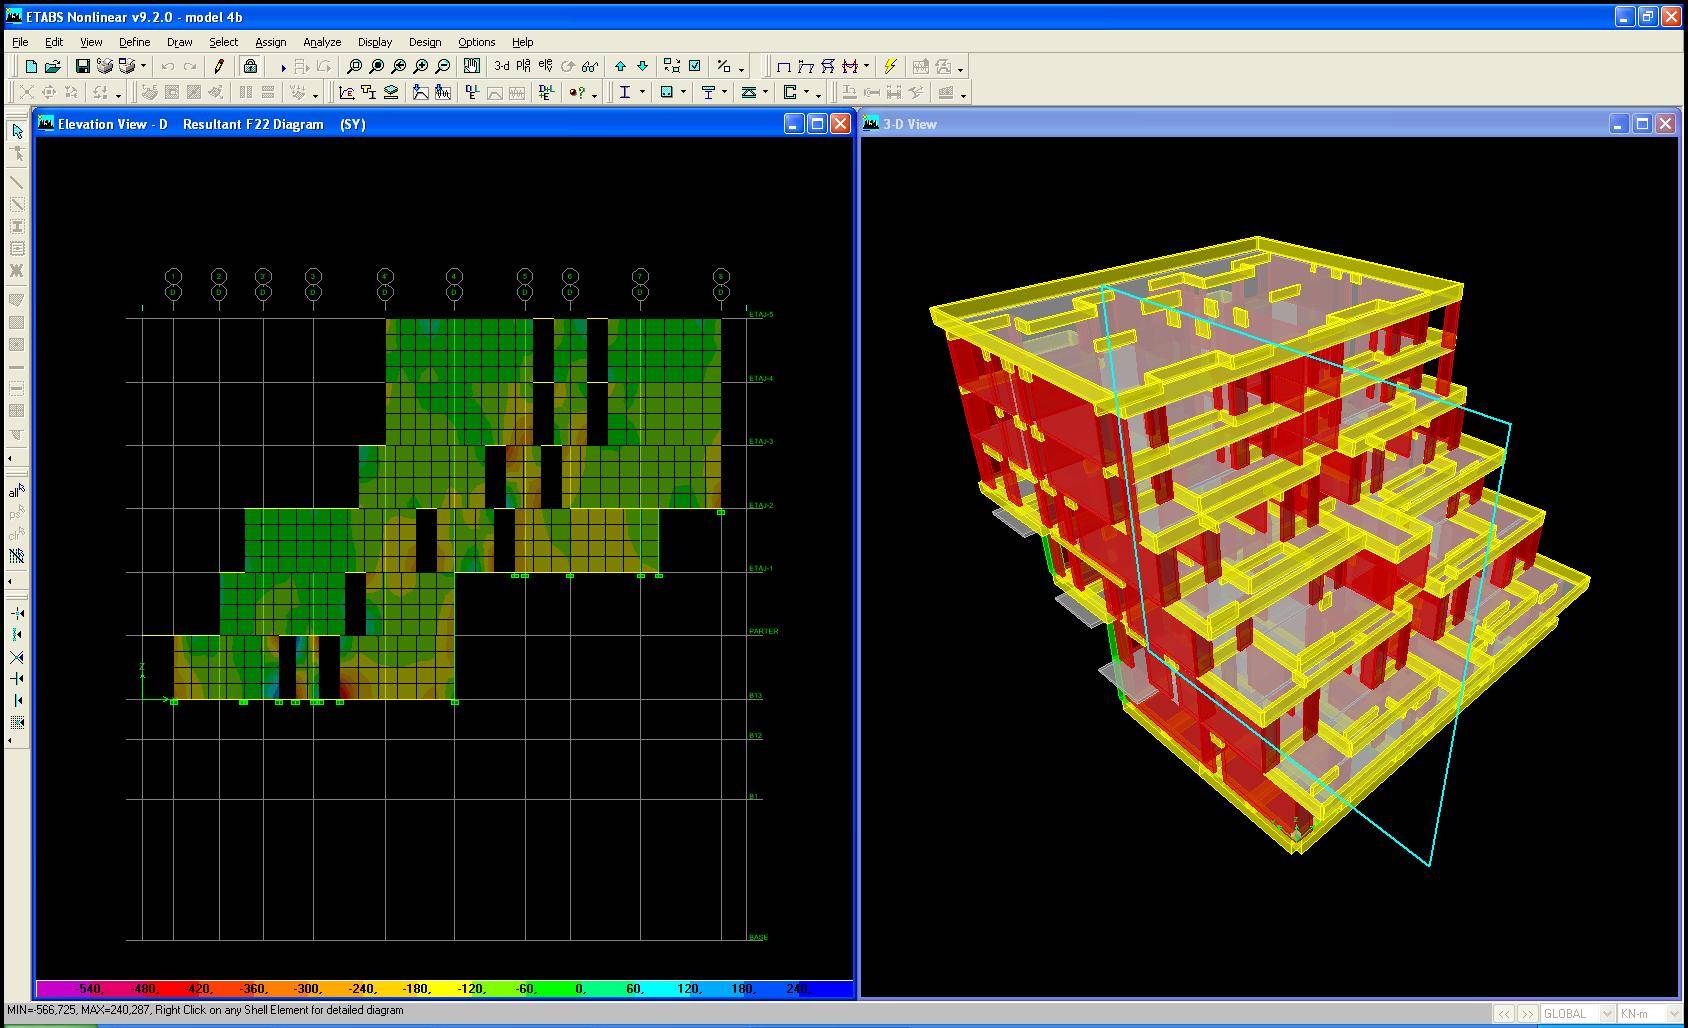1688x1028 pixels.
Task: Select the Rubber Band Zoom magnifier icon
Action: coord(354,67)
